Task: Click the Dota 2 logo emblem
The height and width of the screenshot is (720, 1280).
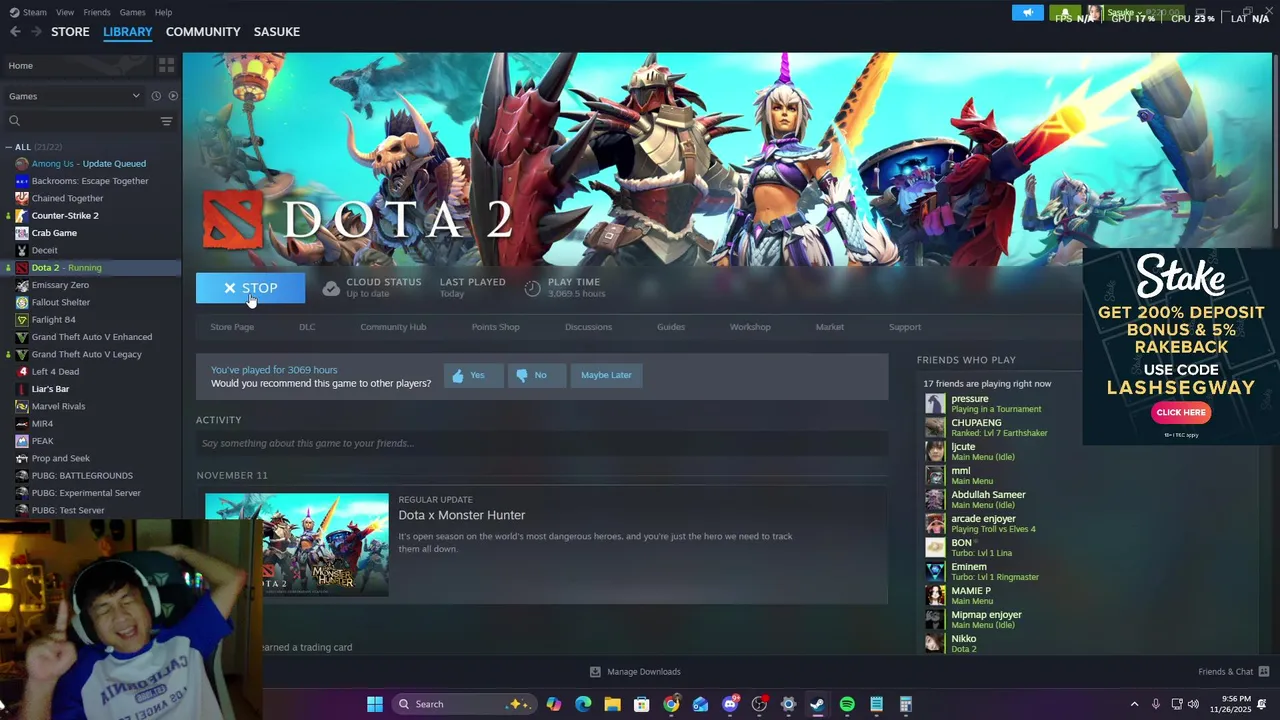Action: 232,219
